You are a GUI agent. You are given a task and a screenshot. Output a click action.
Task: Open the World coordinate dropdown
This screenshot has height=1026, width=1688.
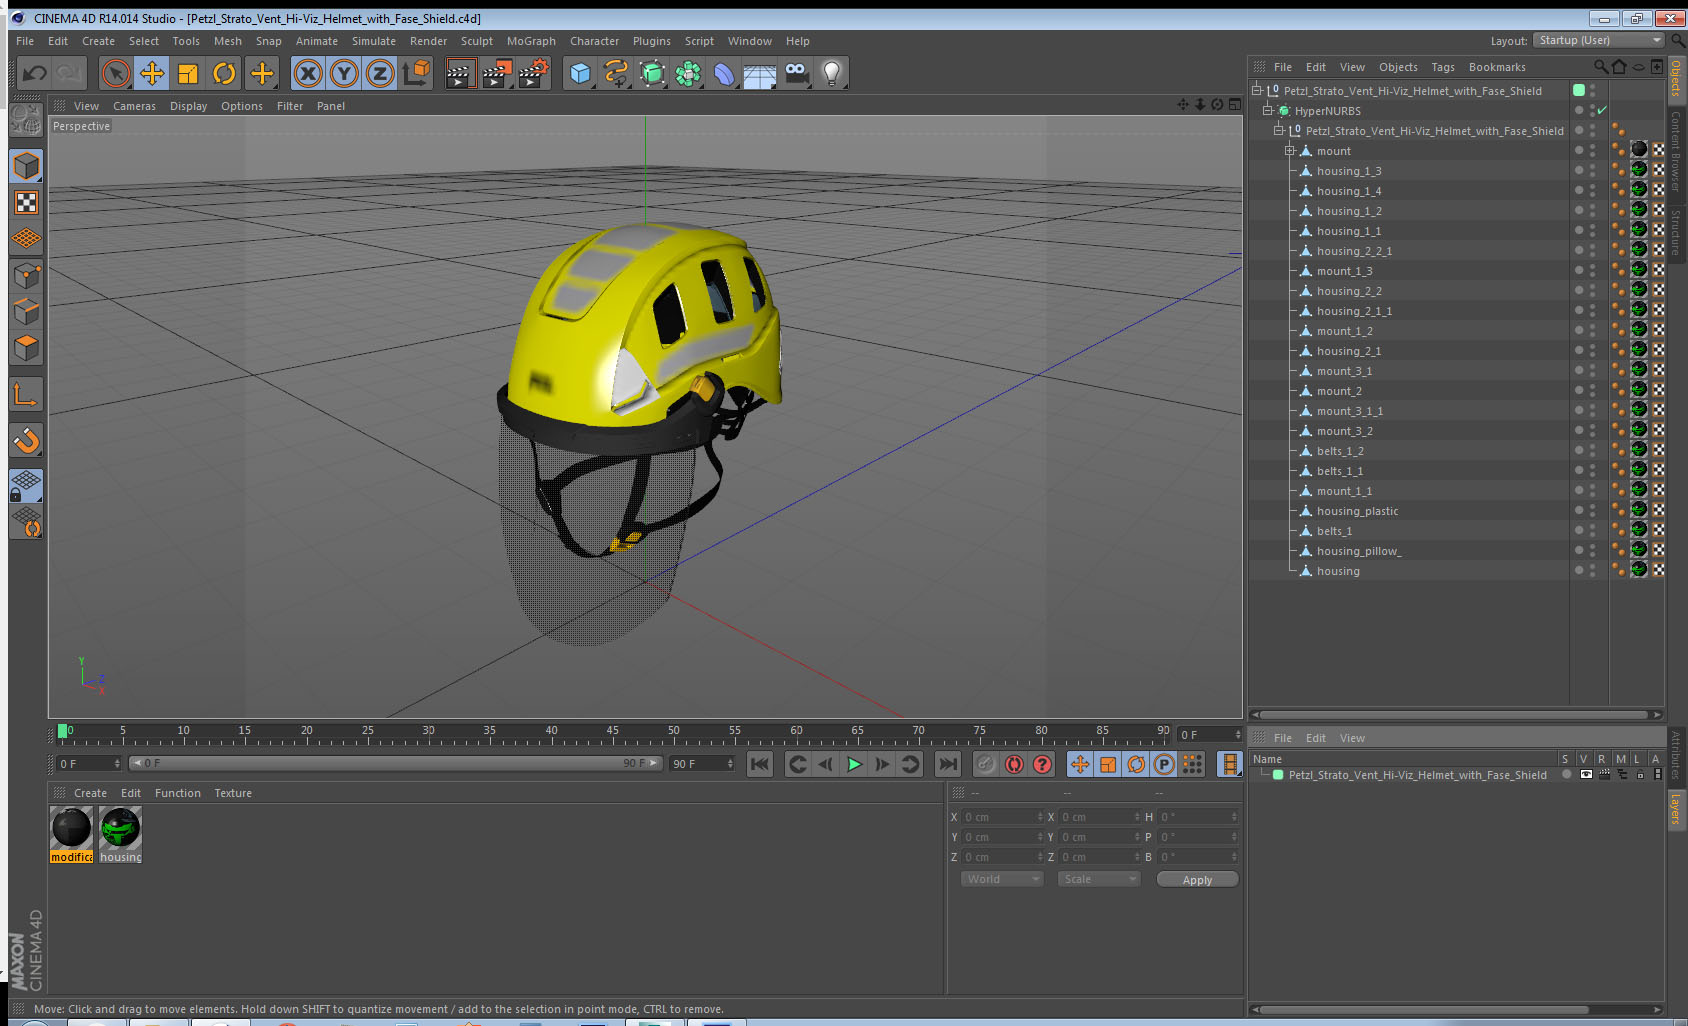tap(1003, 879)
